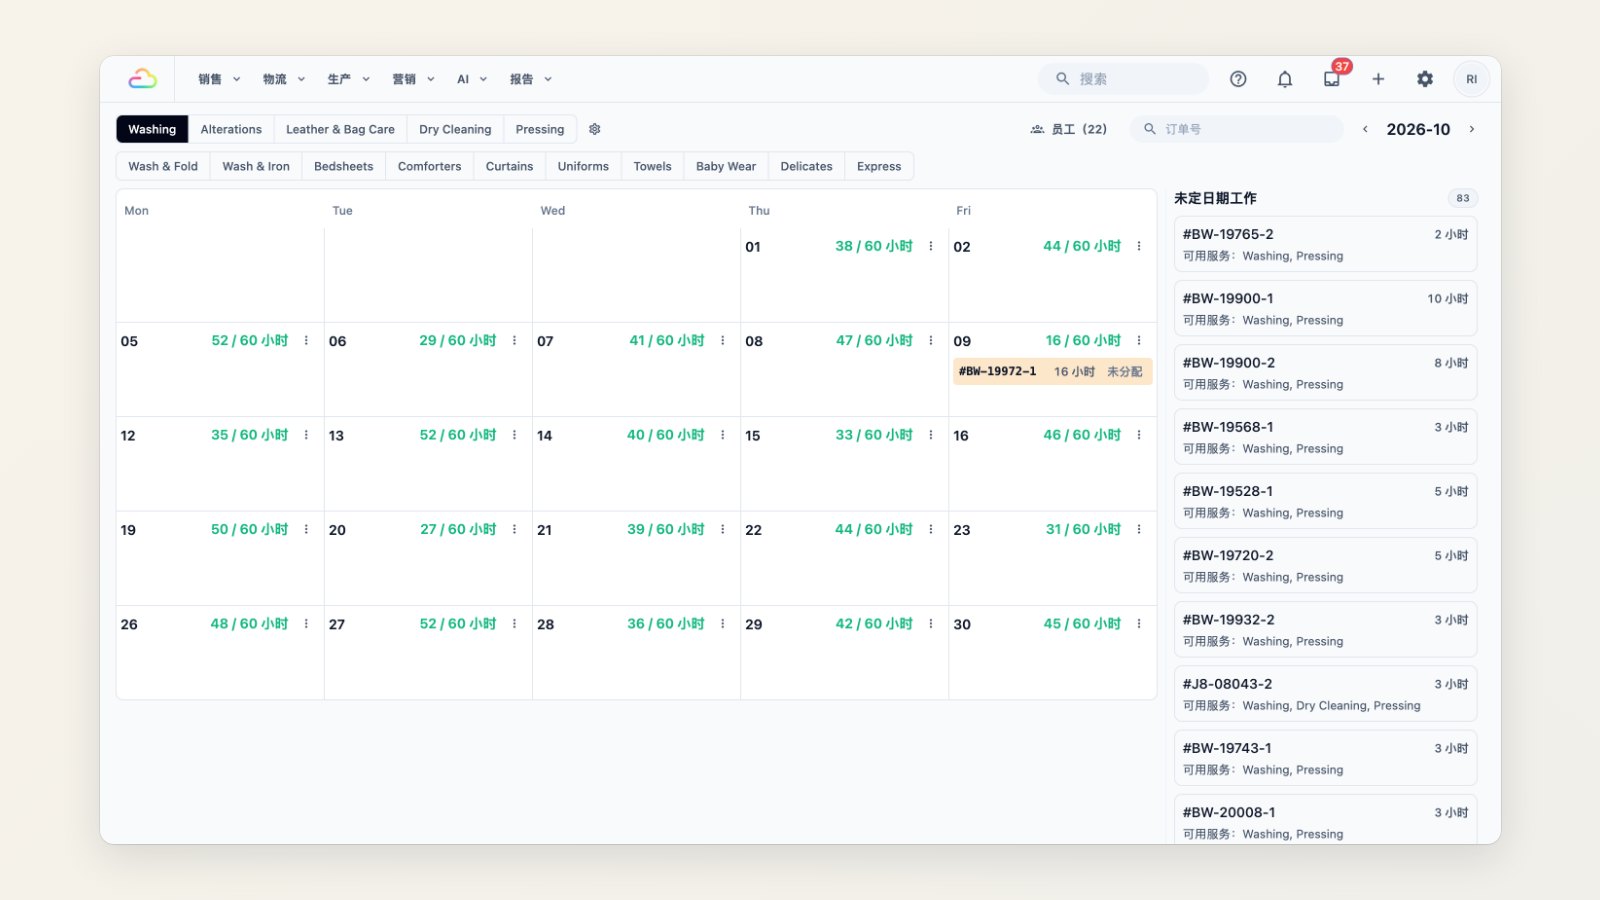Open unscheduled job #BW-19900-2
Screen dimensions: 1600x900
point(1325,373)
